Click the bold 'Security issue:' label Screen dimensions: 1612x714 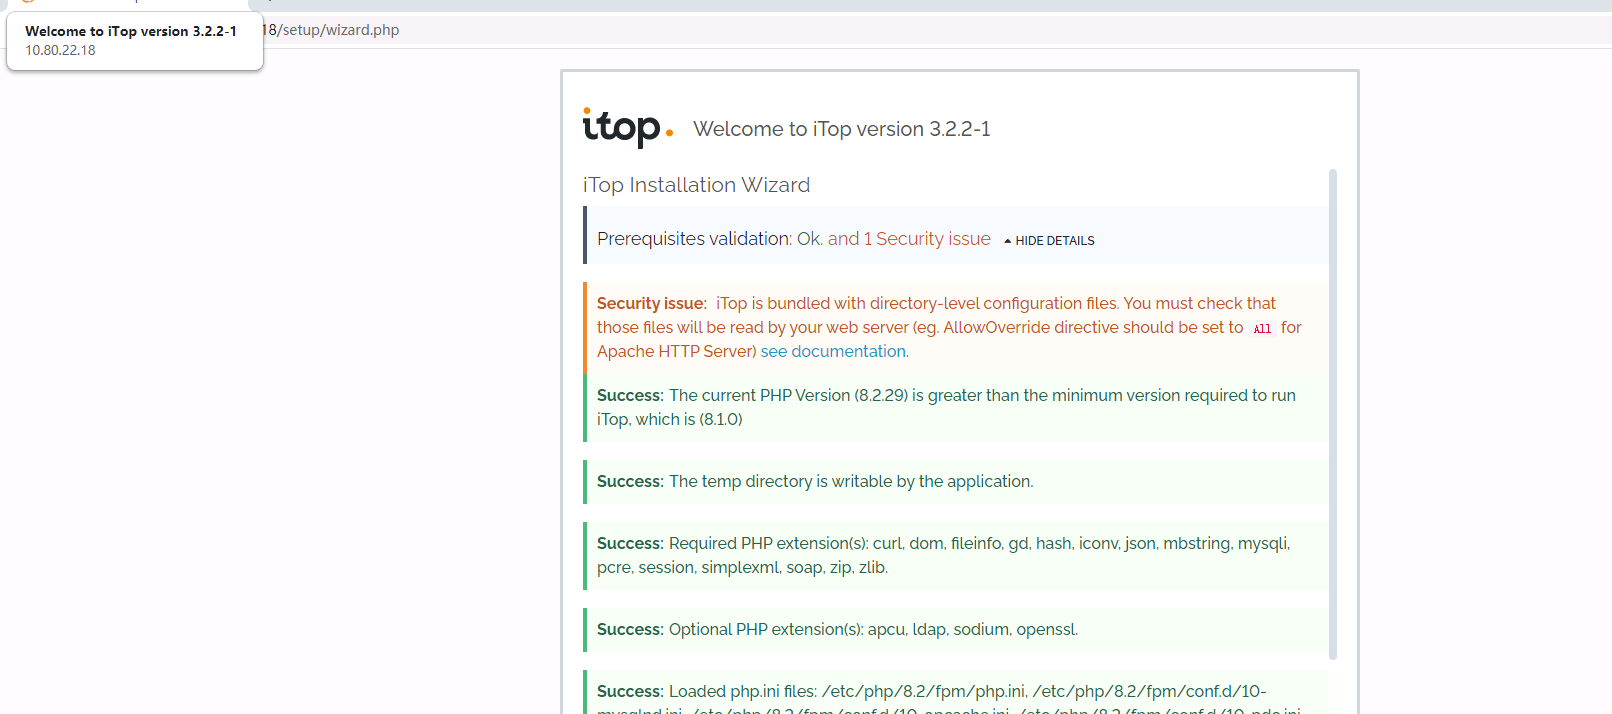click(x=651, y=303)
